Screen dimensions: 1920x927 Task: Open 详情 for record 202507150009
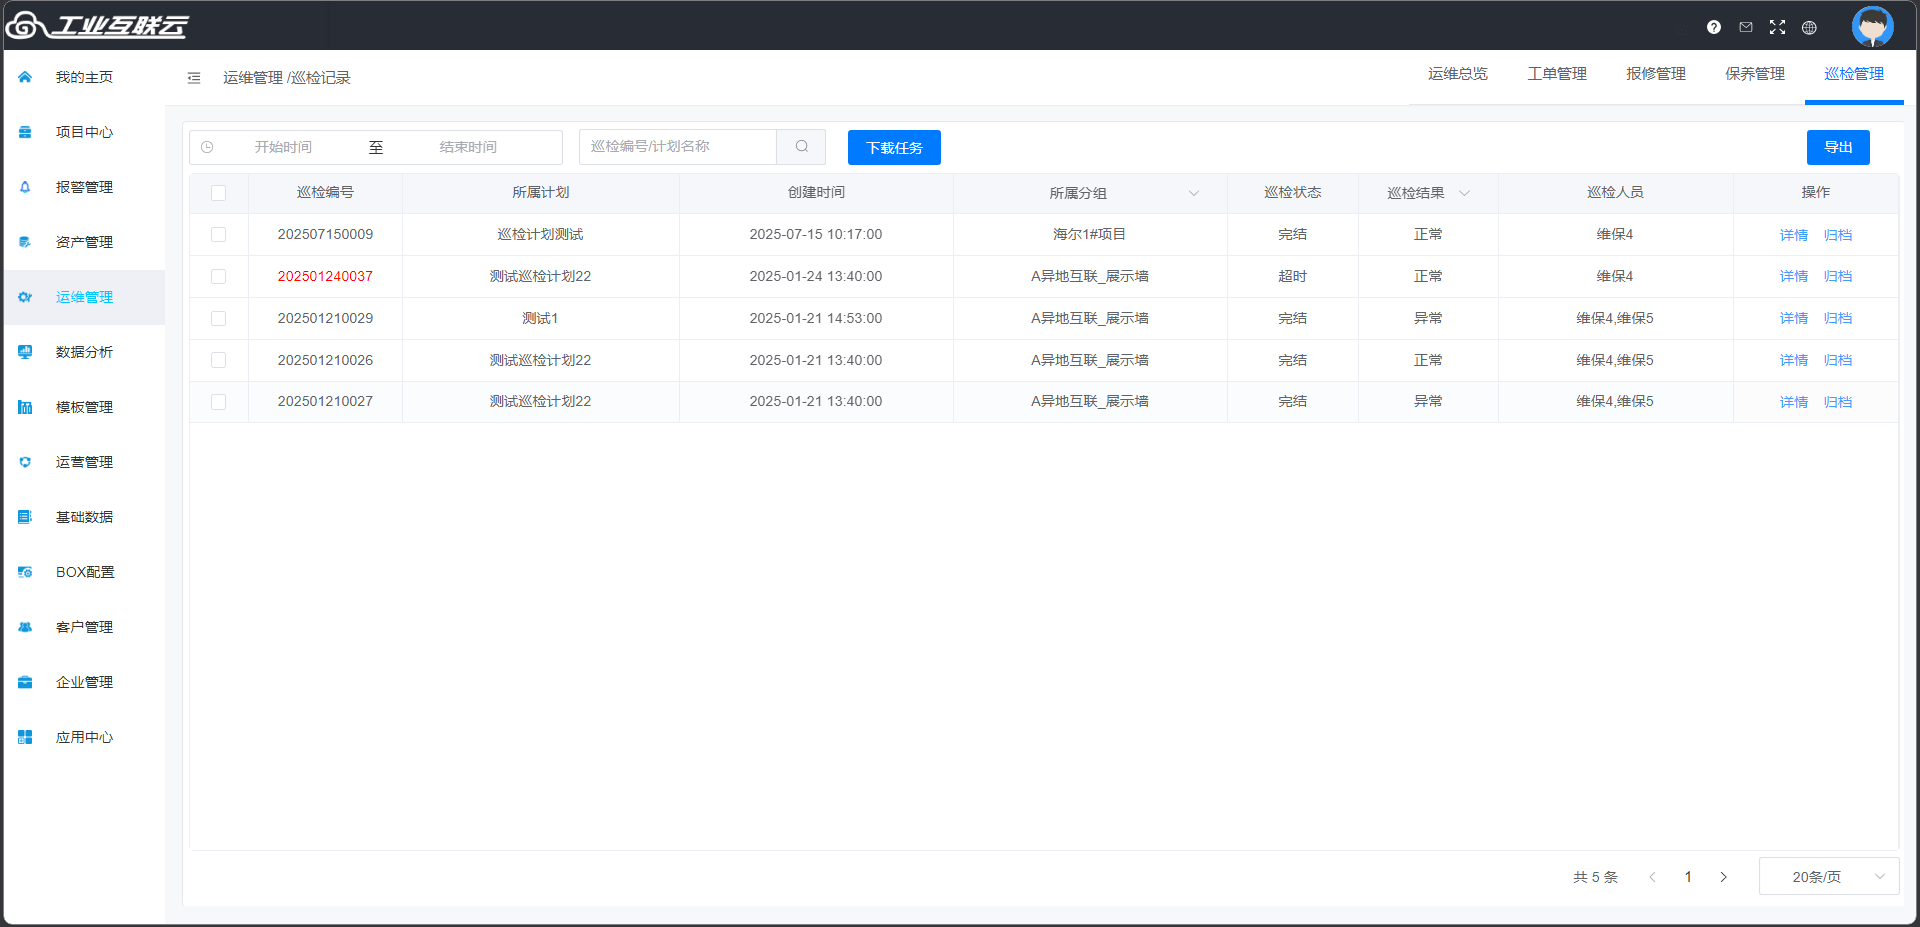1794,235
